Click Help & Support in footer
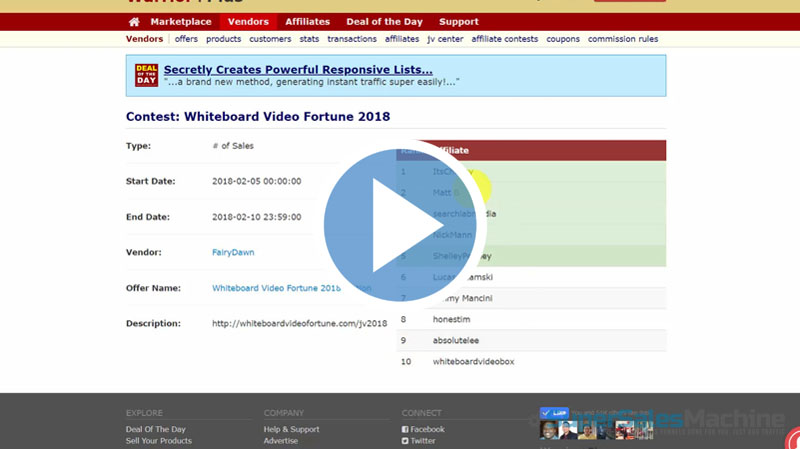The height and width of the screenshot is (449, 800). click(291, 429)
